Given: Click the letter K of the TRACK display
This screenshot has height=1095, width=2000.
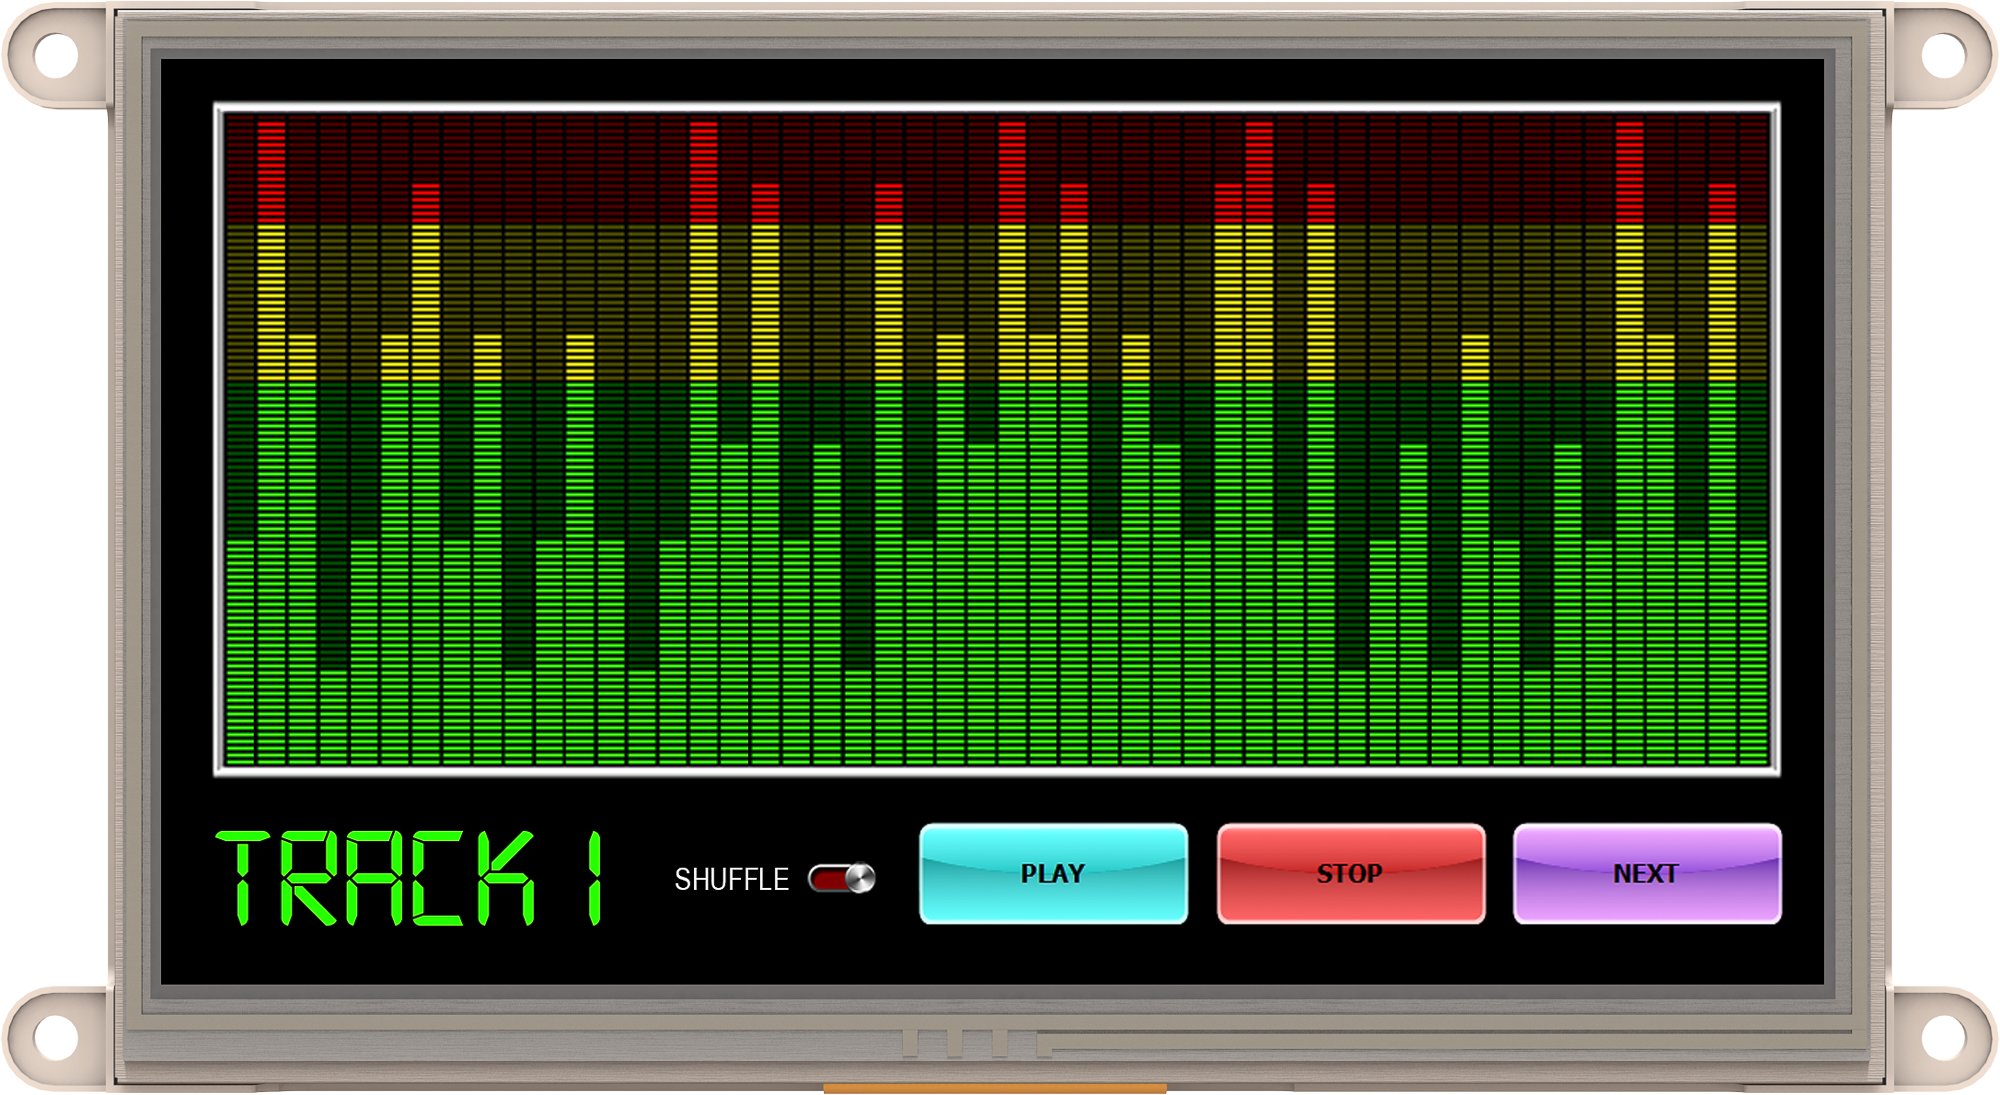Looking at the screenshot, I should (506, 877).
